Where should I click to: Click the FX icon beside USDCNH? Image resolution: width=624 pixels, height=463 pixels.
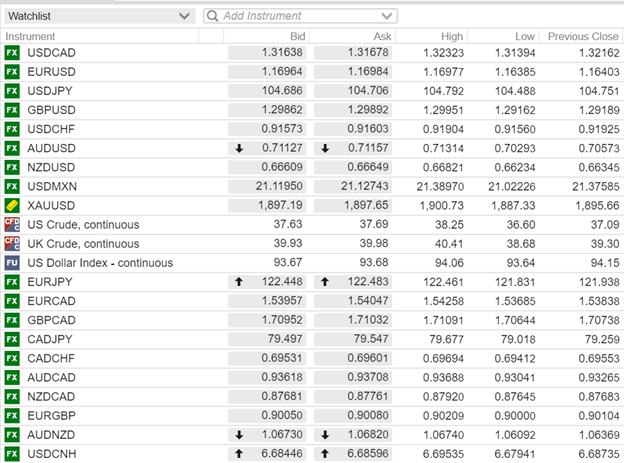tap(12, 454)
